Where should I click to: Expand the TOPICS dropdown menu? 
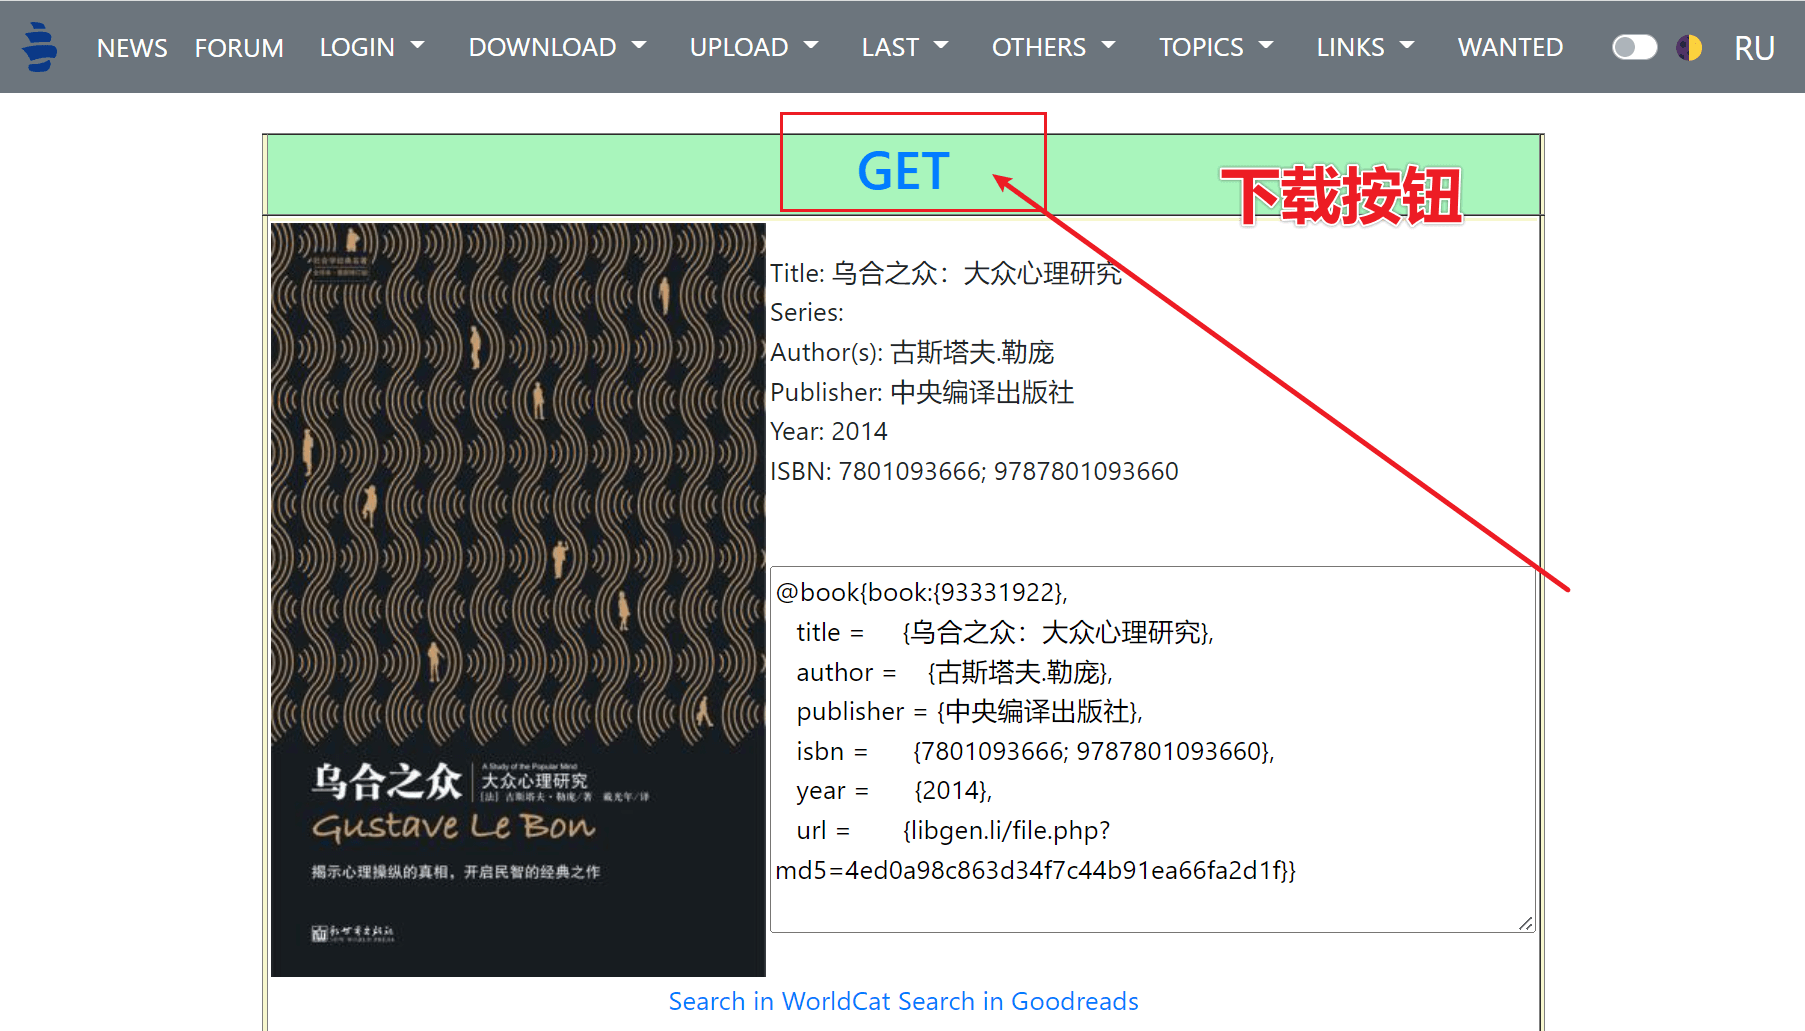coord(1216,47)
